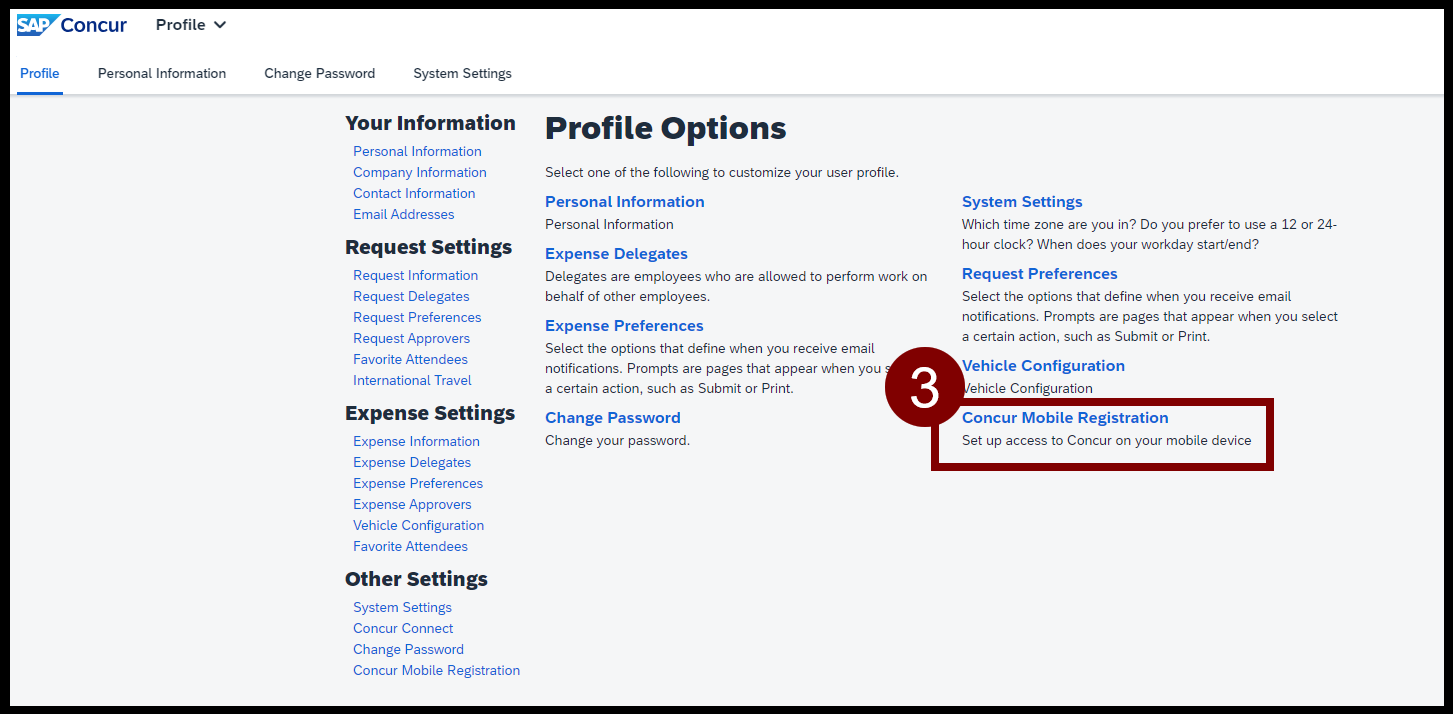The image size is (1453, 714).
Task: Click the SAP Concur logo
Action: 72,25
